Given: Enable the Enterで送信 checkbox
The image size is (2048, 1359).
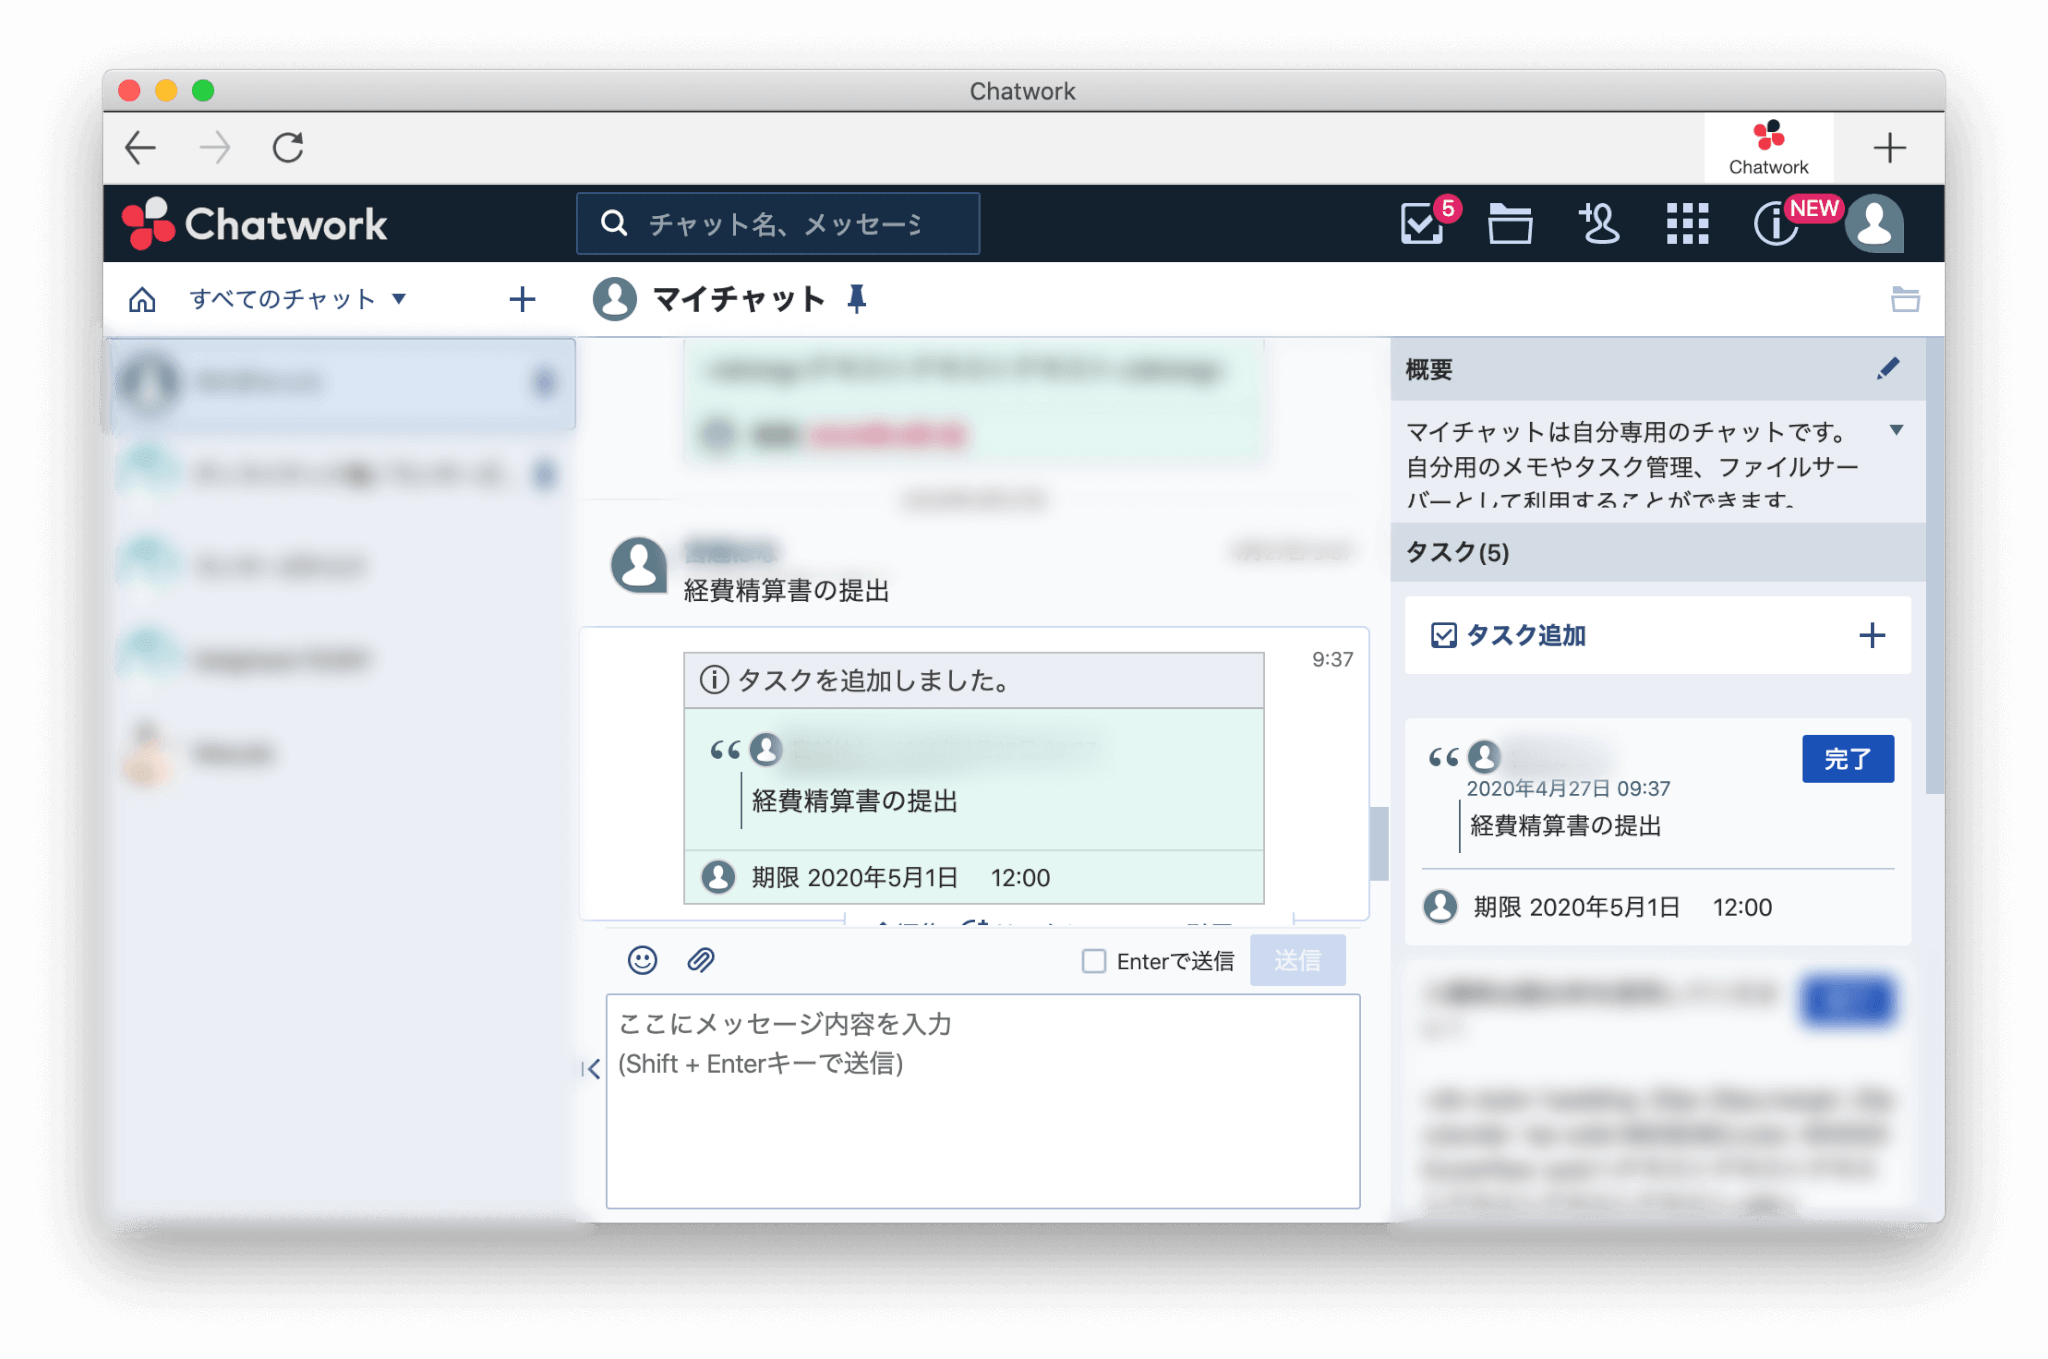Looking at the screenshot, I should [x=1094, y=961].
